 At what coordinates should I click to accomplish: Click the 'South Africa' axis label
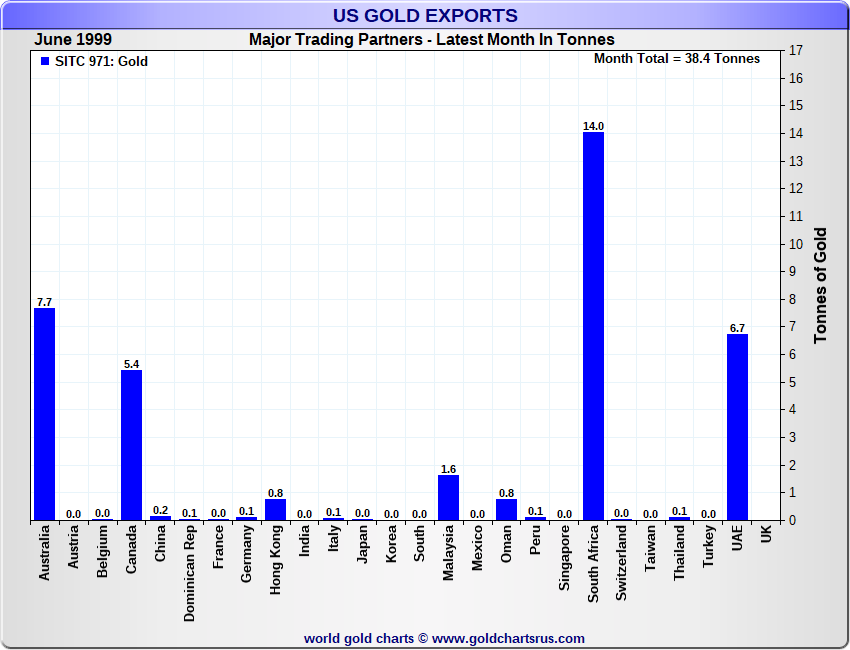593,564
